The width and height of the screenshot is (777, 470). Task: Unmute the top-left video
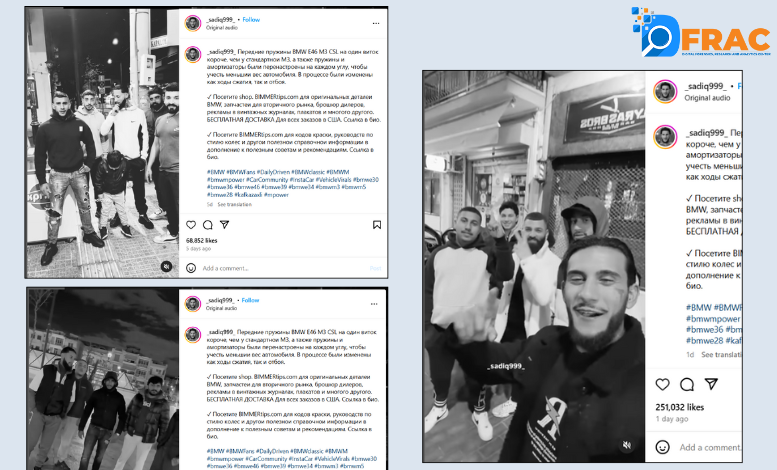[167, 267]
